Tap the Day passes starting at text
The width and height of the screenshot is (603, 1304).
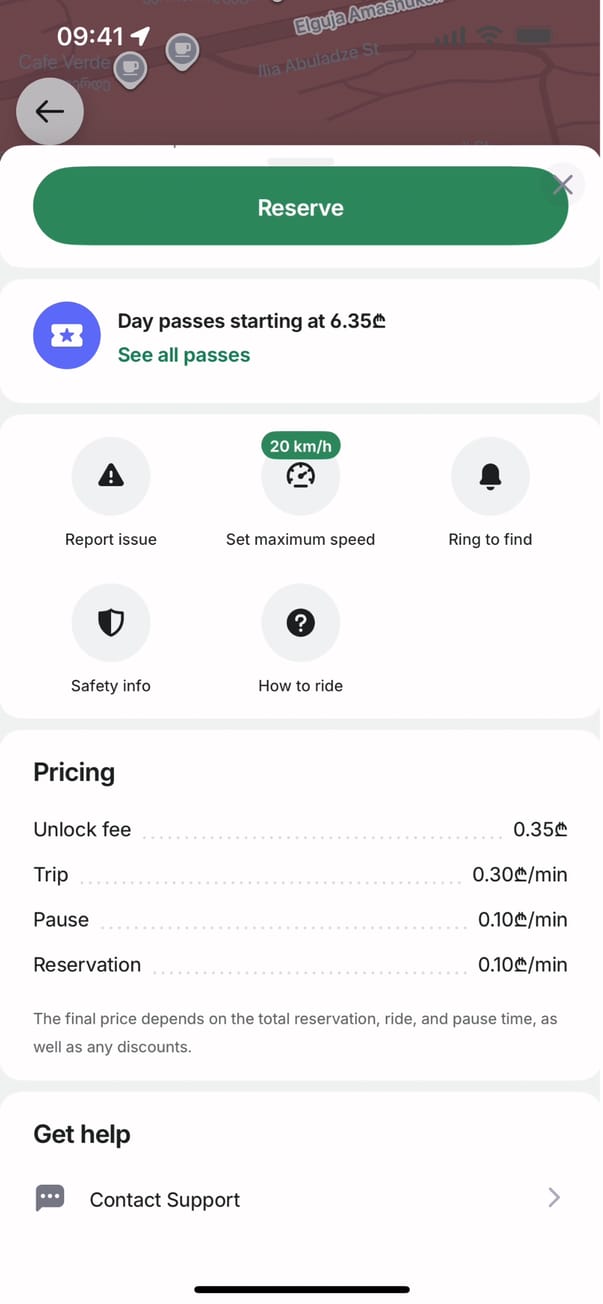click(252, 321)
